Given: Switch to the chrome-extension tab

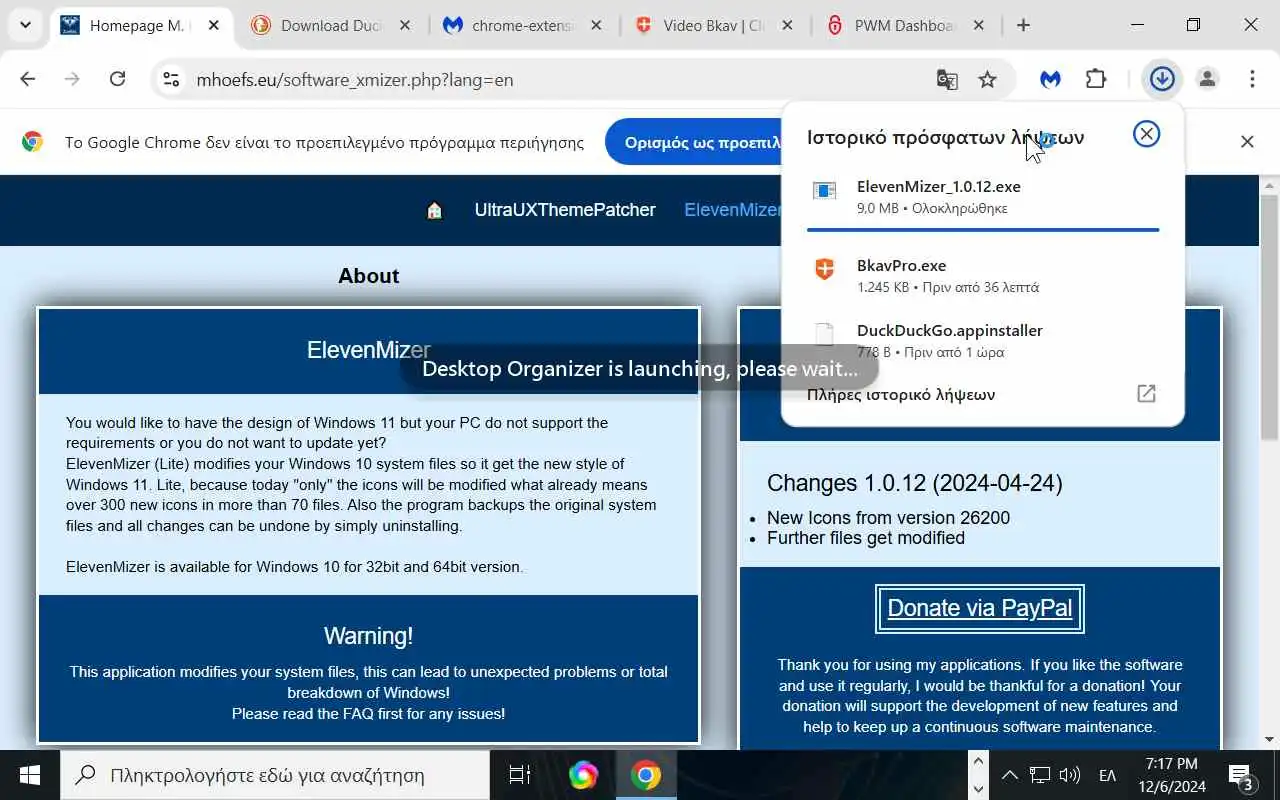Looking at the screenshot, I should 524,26.
